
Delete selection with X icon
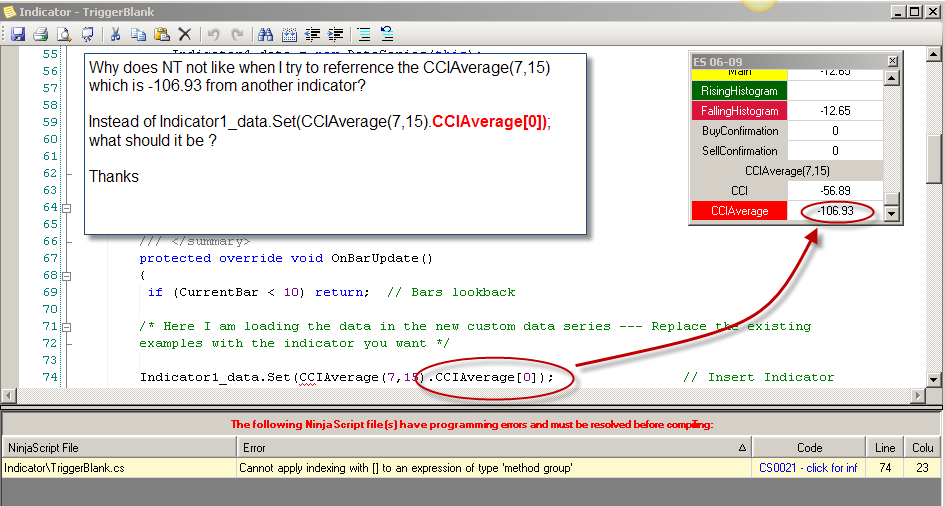[x=185, y=34]
